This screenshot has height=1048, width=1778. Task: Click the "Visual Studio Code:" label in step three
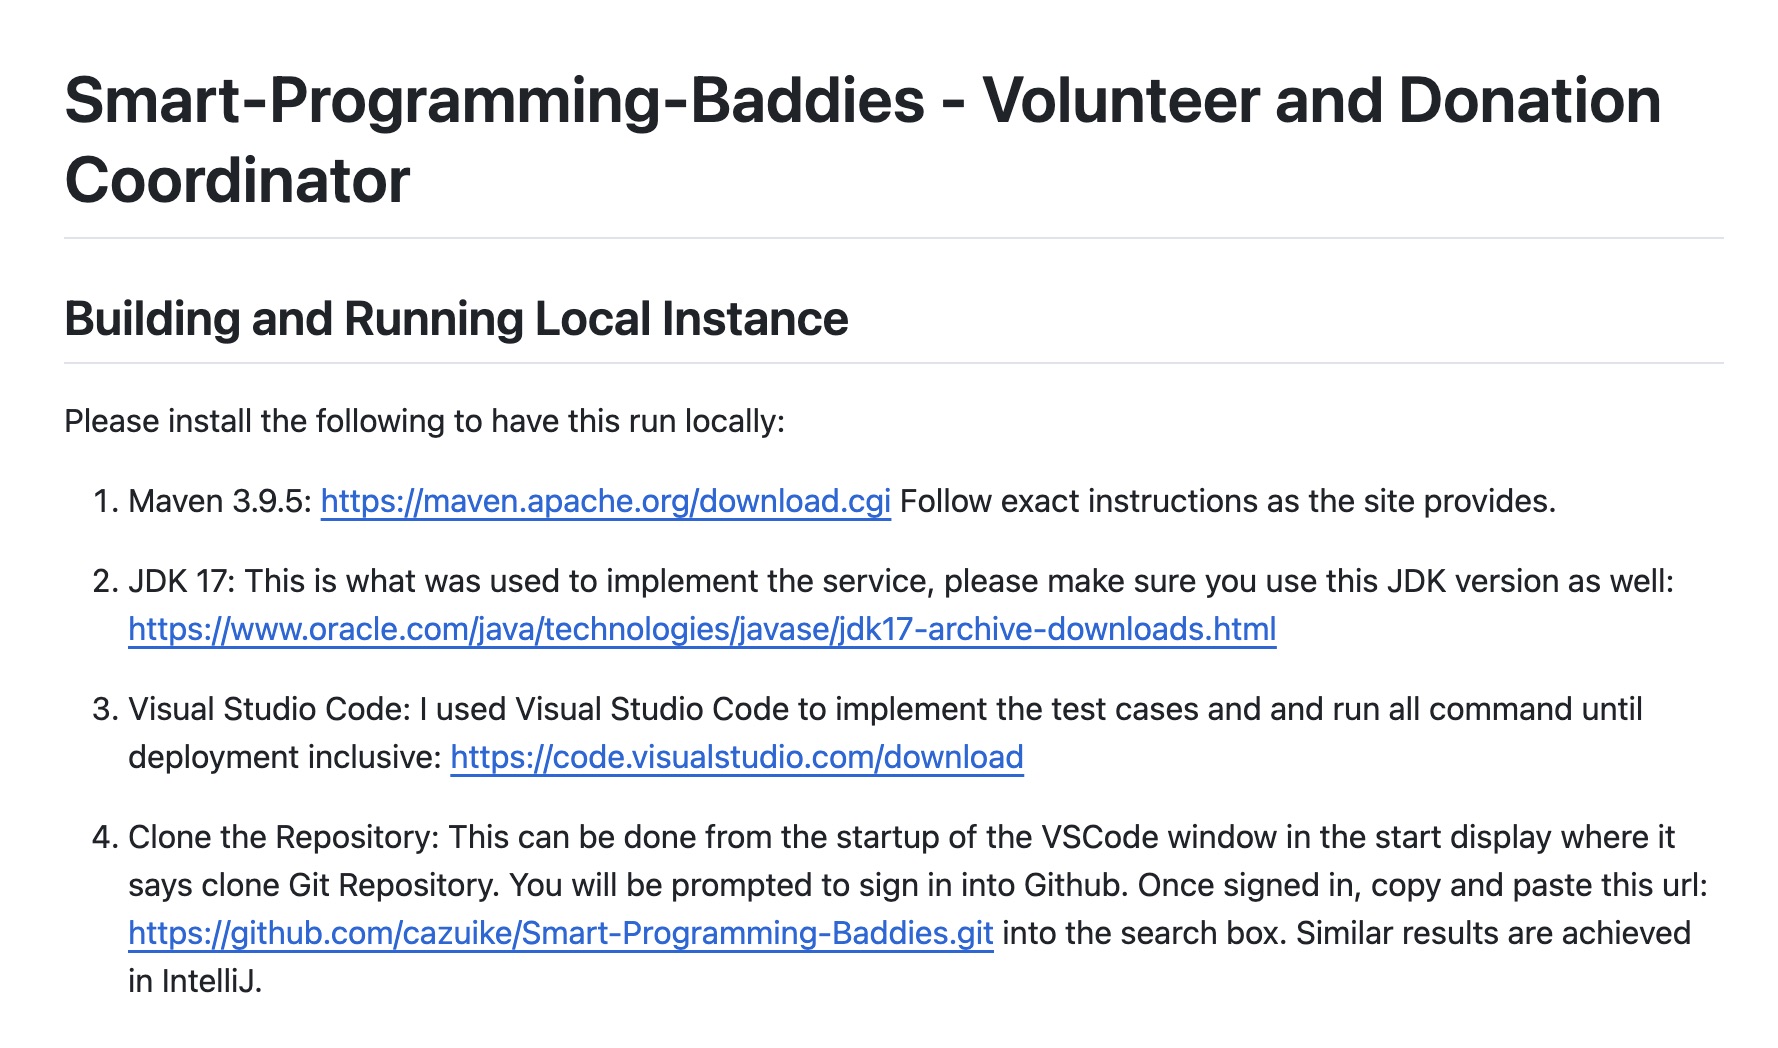coord(269,709)
